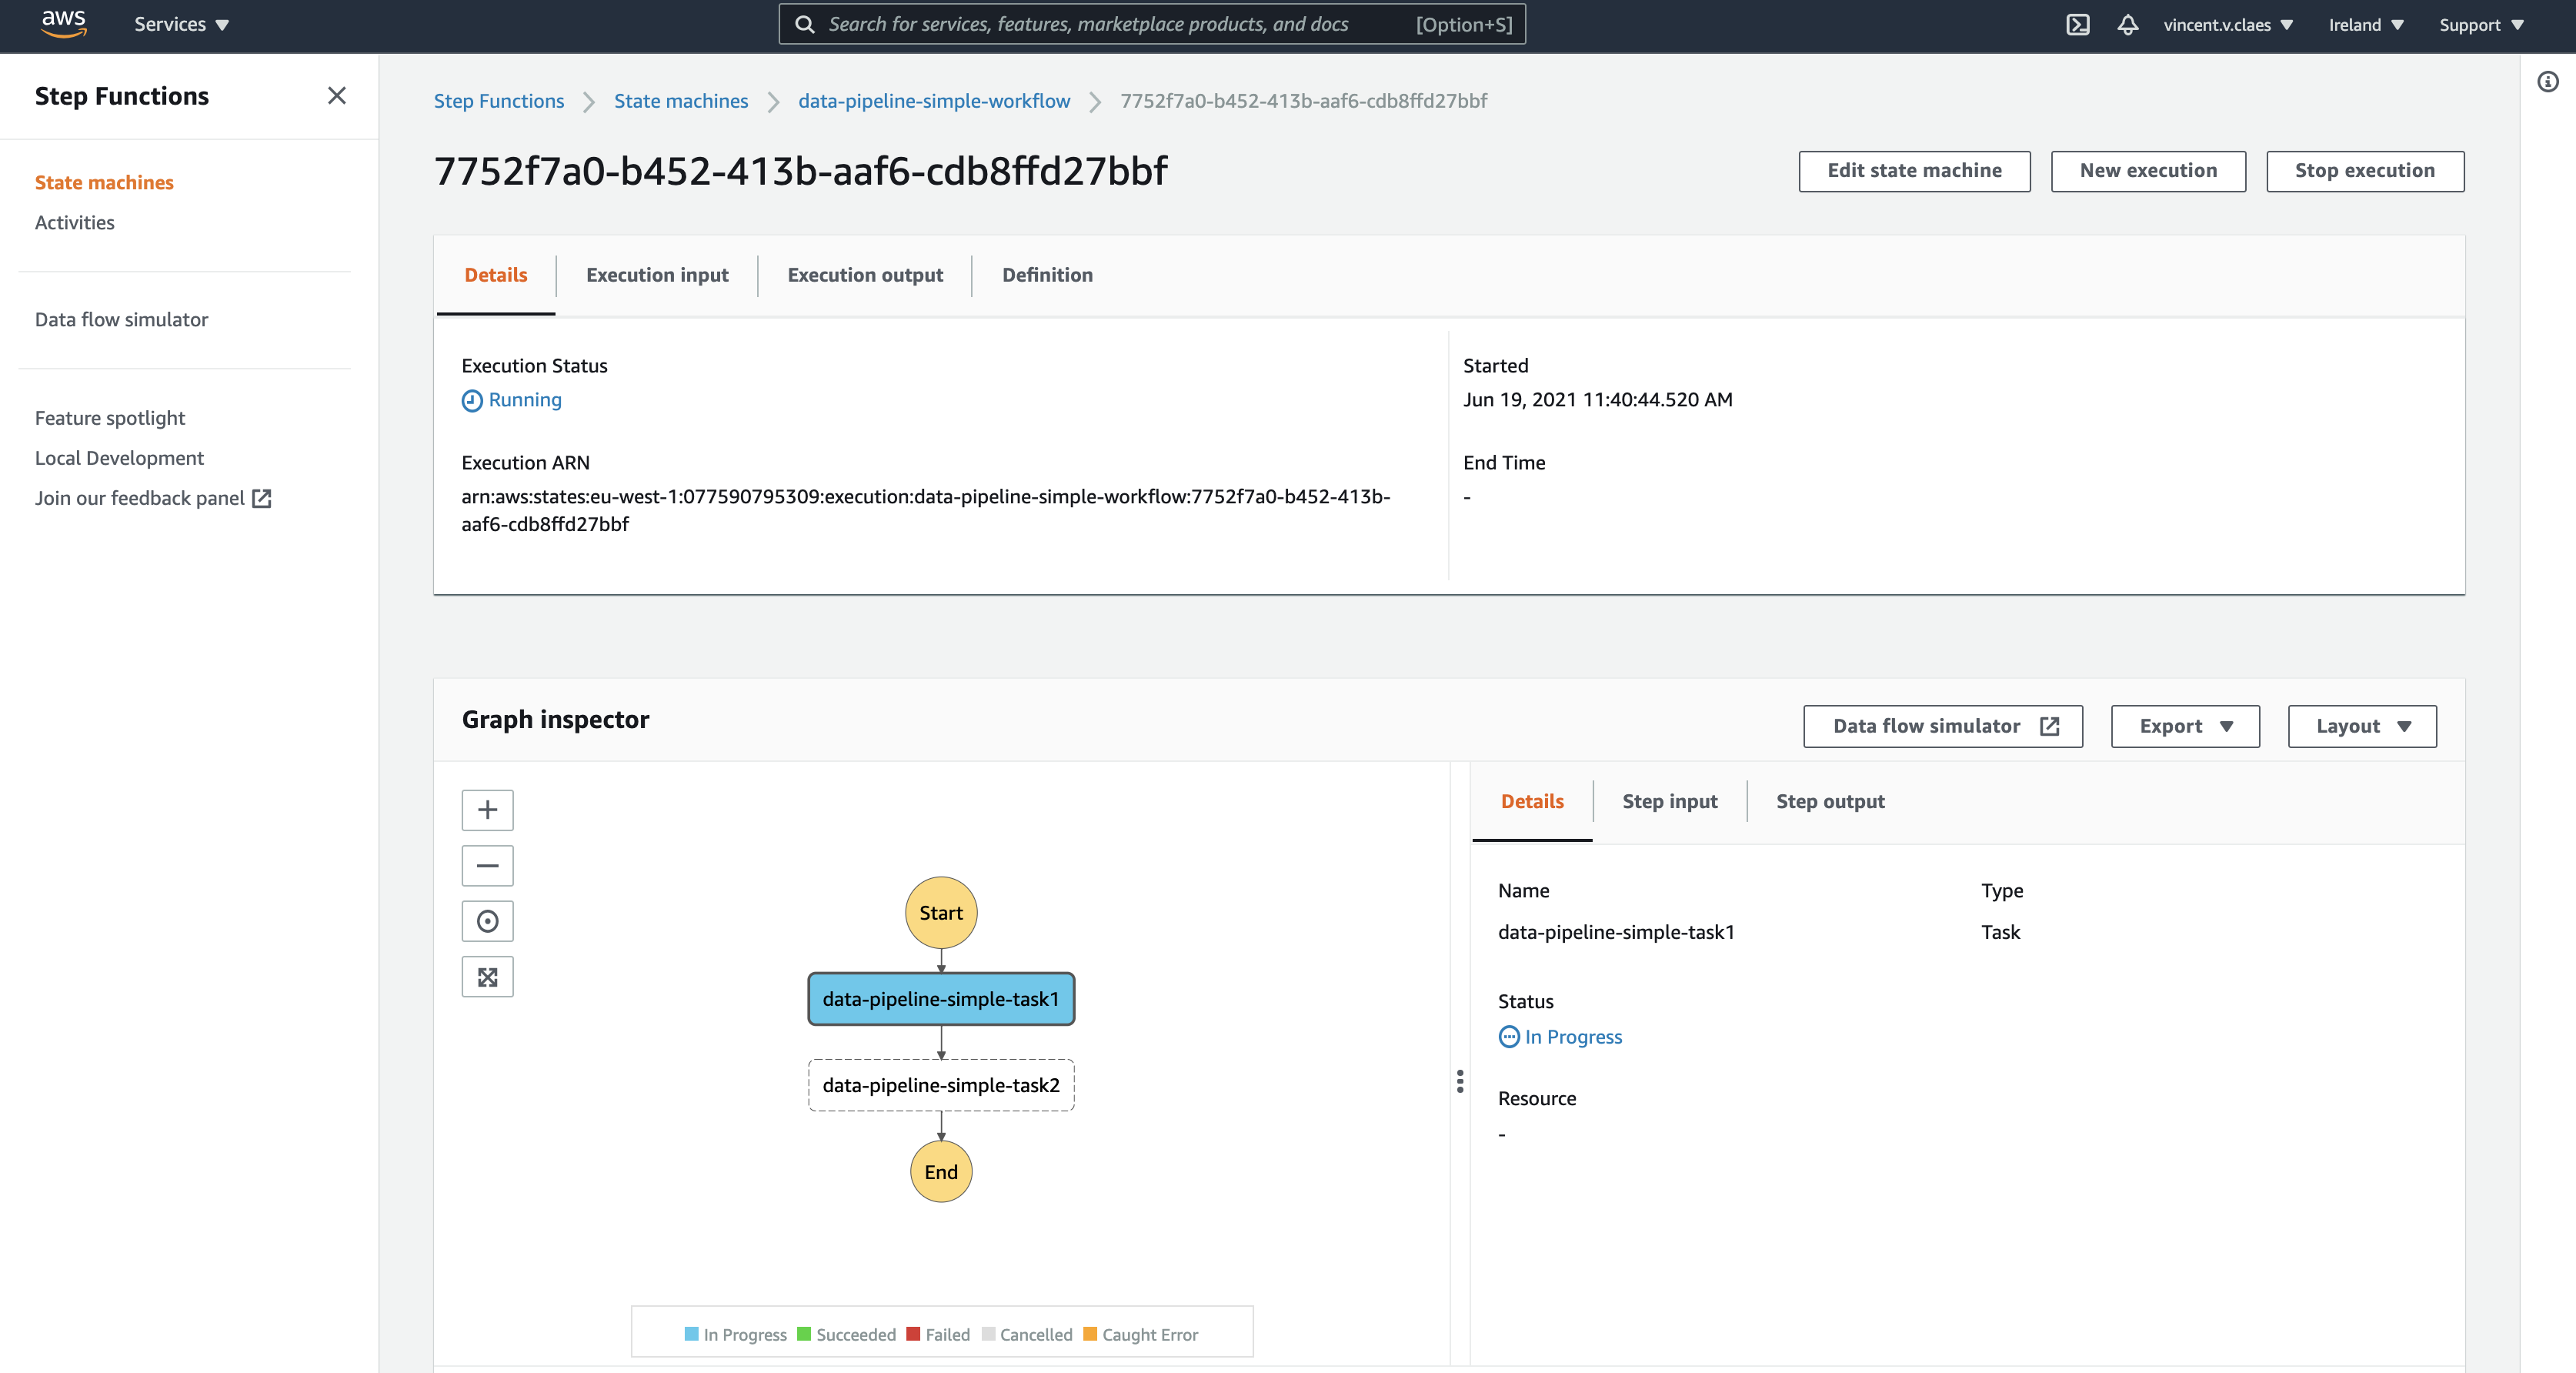
Task: Select the data-pipeline-simple-task2 node
Action: coord(940,1085)
